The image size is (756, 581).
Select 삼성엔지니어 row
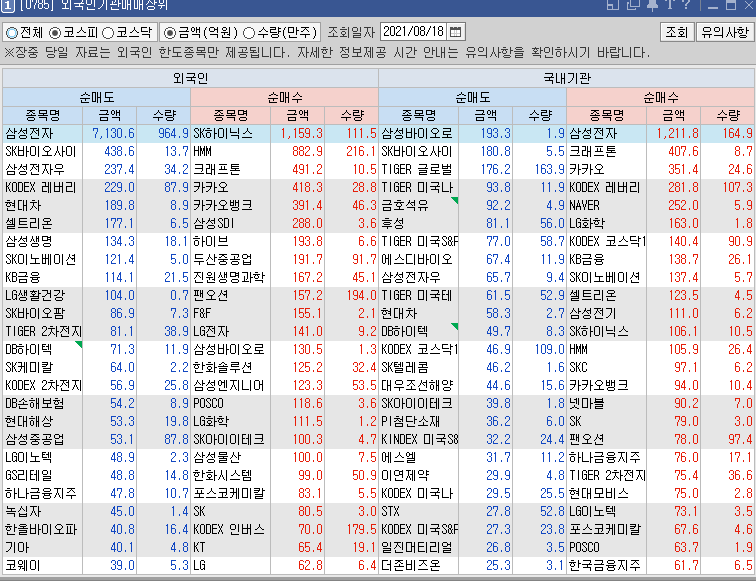point(229,386)
